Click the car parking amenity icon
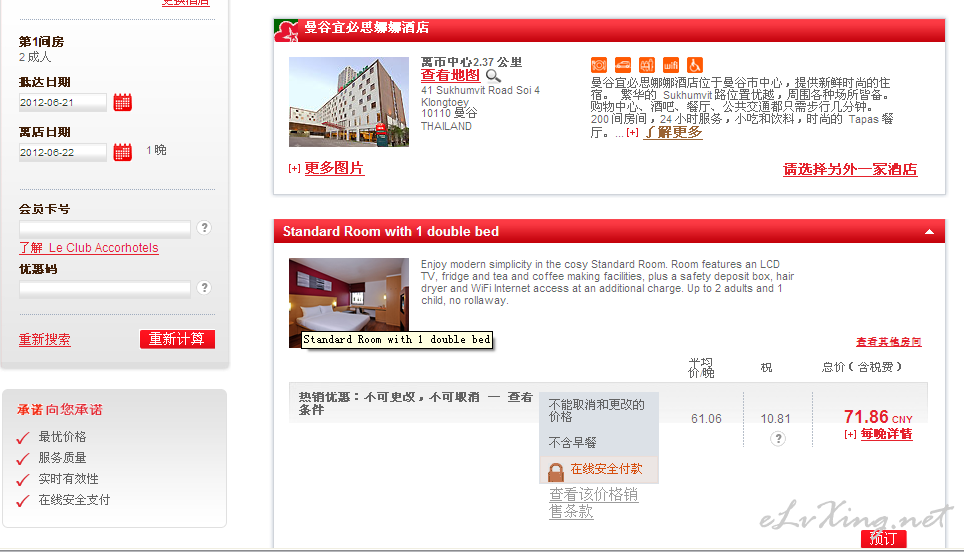Screen dimensions: 964x552 (623, 65)
